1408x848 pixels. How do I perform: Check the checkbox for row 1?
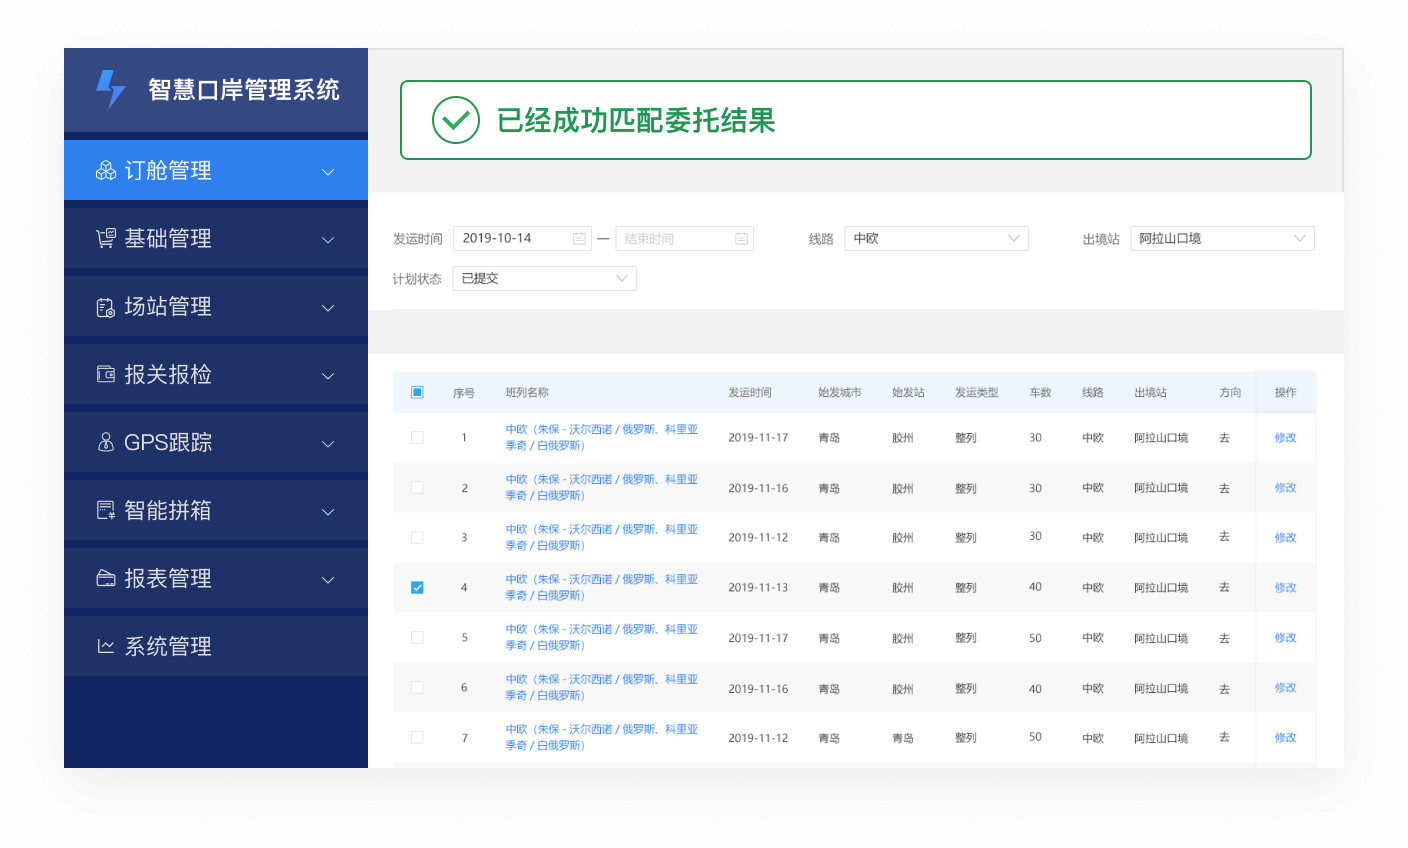[x=417, y=437]
